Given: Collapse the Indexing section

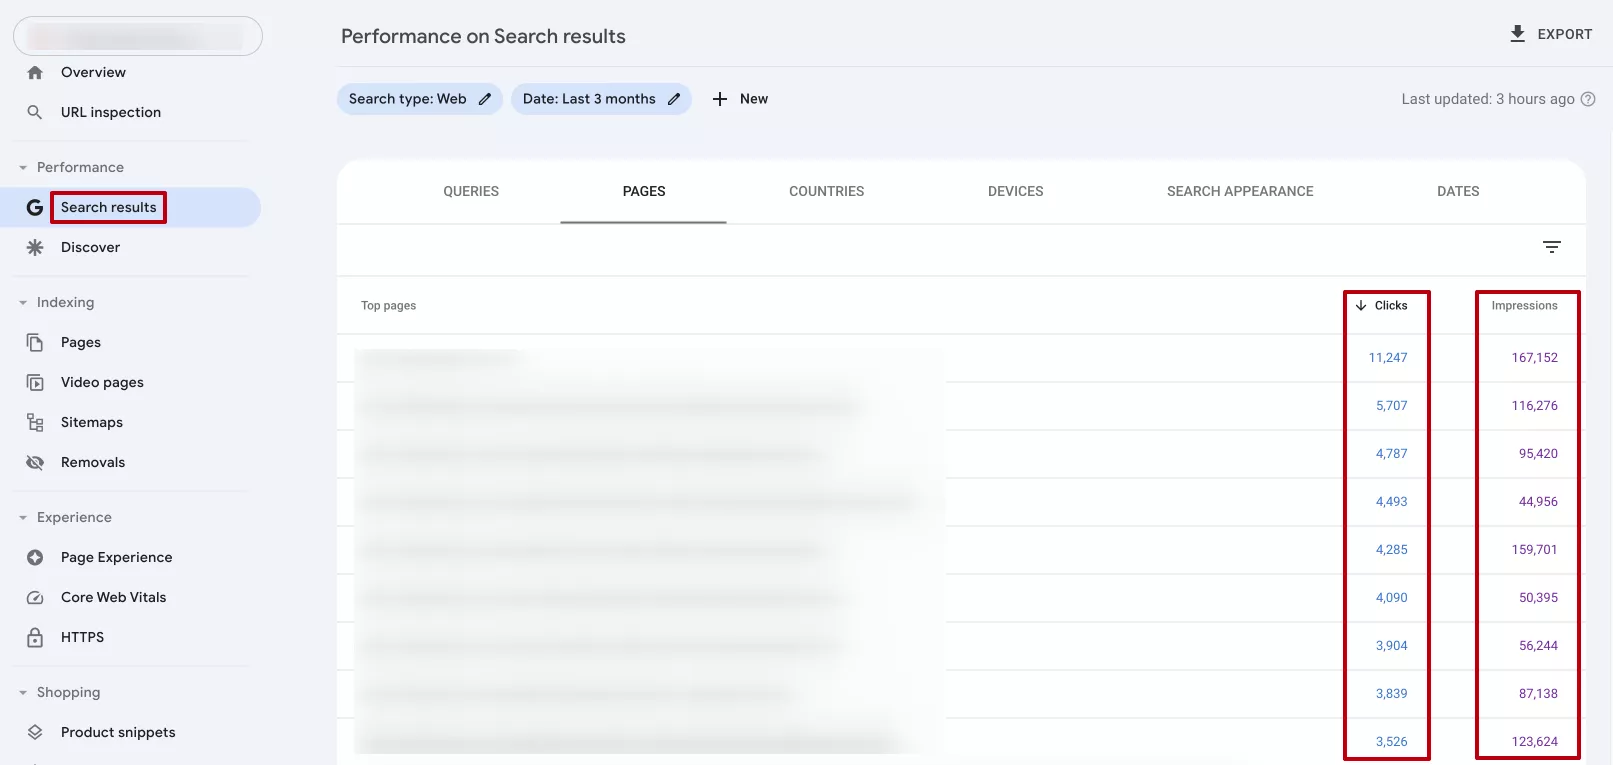Looking at the screenshot, I should click(23, 303).
